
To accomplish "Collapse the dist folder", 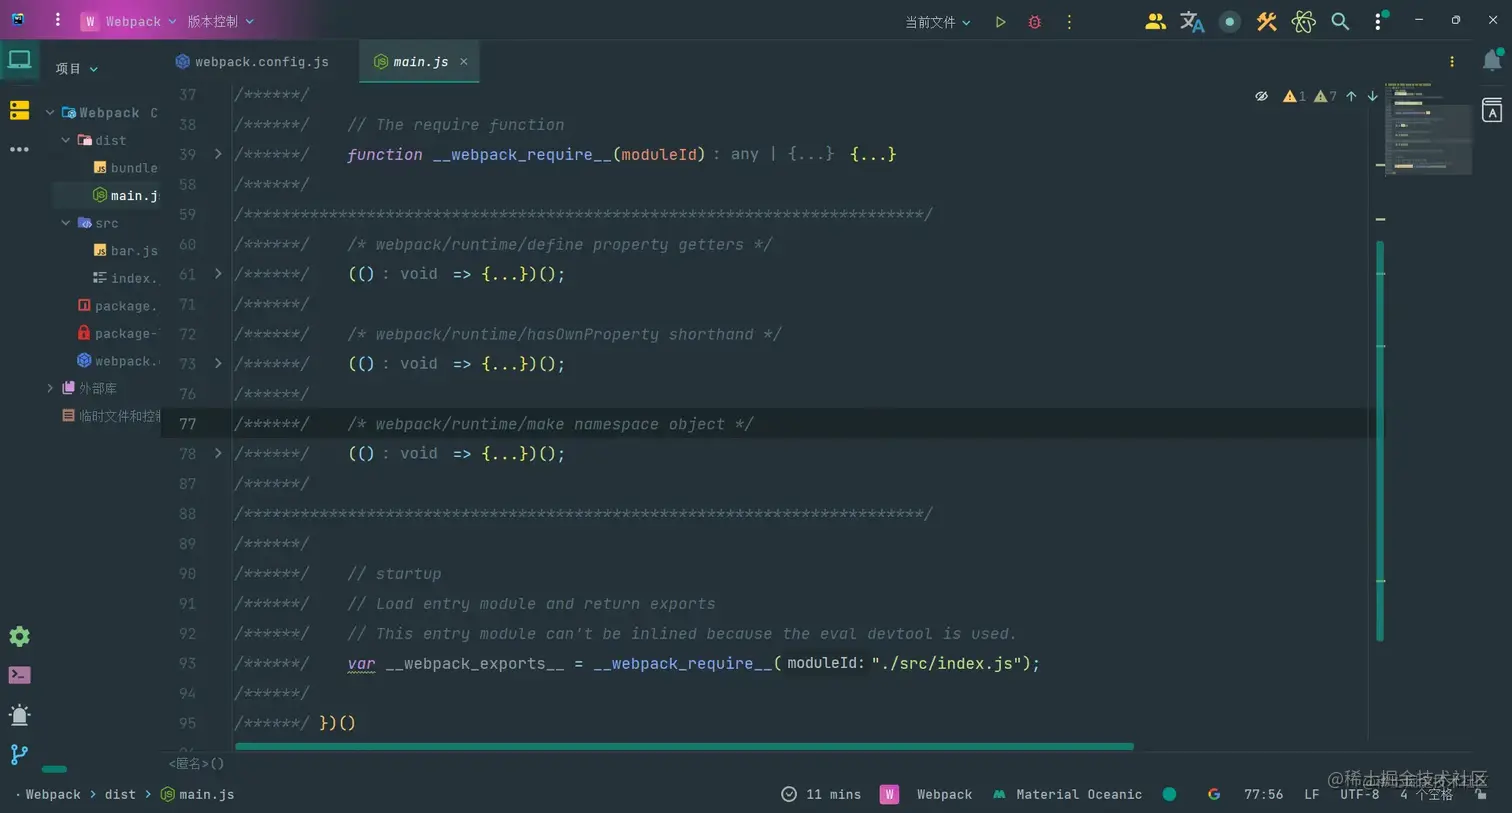I will pos(66,140).
